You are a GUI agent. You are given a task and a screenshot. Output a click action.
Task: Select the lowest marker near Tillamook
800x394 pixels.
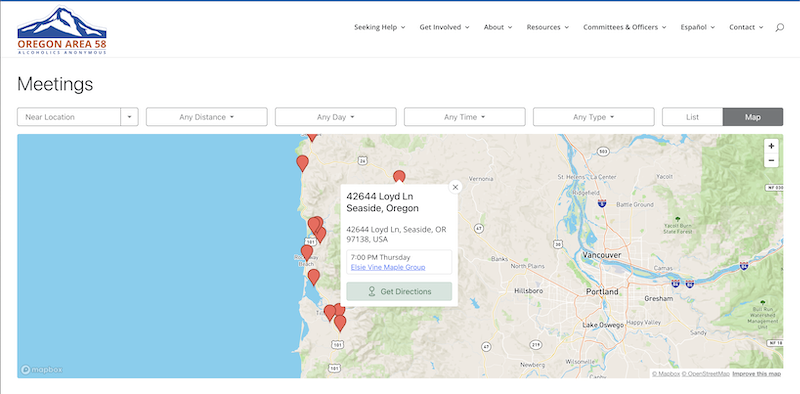(x=340, y=323)
